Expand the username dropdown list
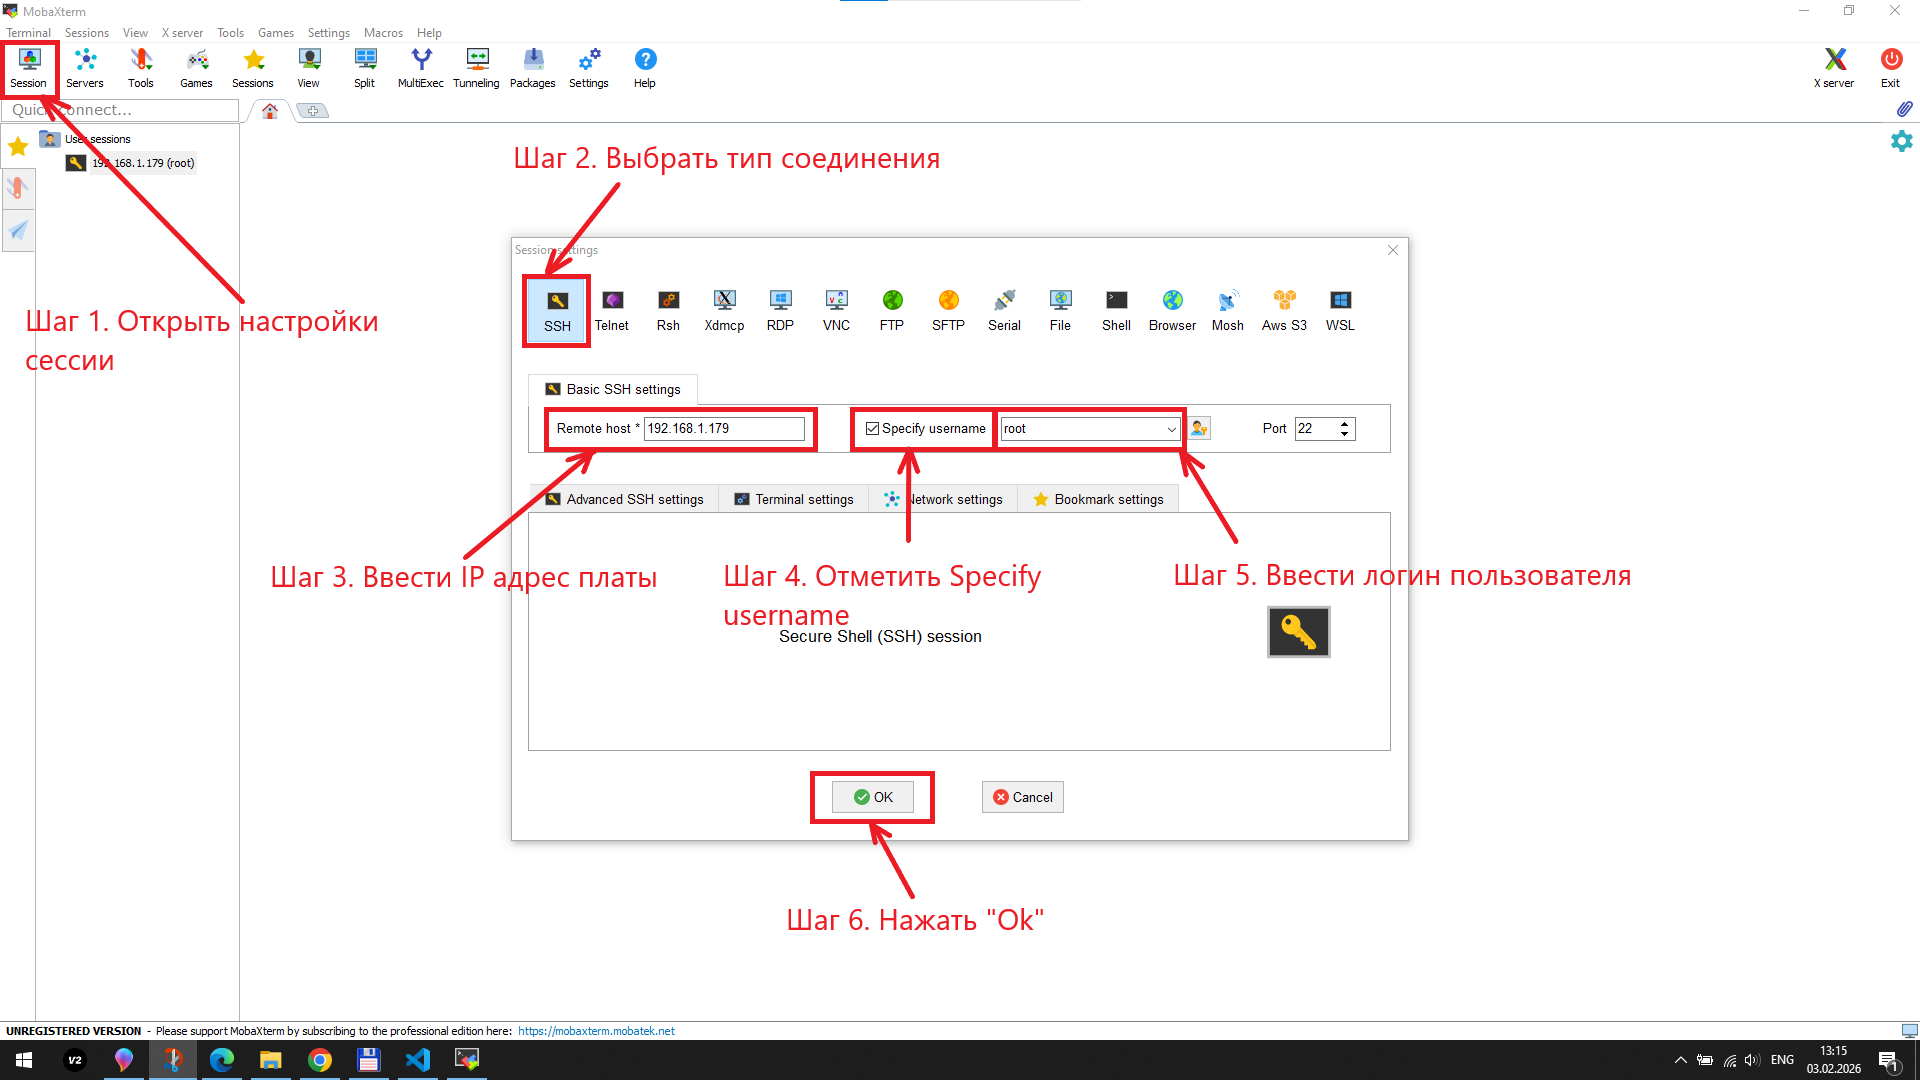The image size is (1920, 1080). [x=1171, y=429]
